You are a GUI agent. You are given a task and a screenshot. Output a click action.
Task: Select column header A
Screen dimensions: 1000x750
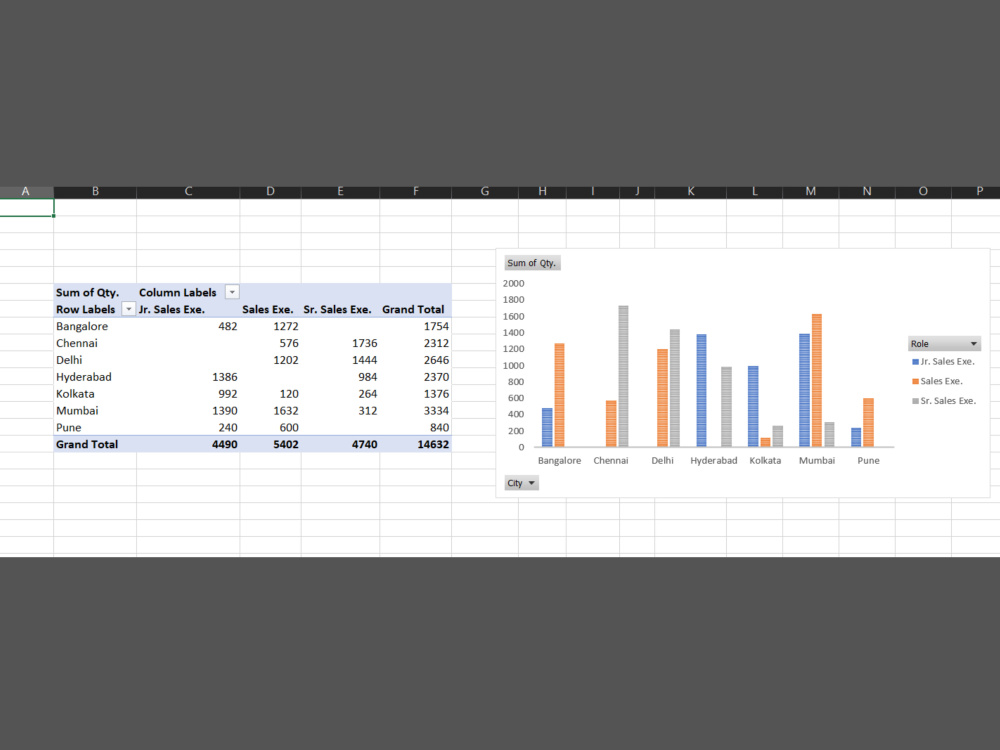[26, 191]
